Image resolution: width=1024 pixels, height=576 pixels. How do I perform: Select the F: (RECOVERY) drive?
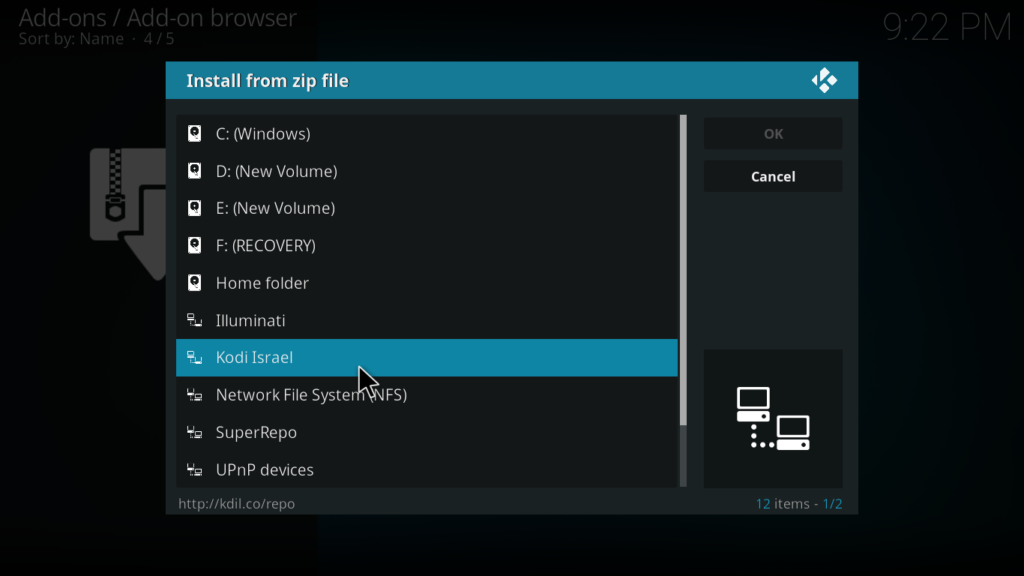[427, 246]
